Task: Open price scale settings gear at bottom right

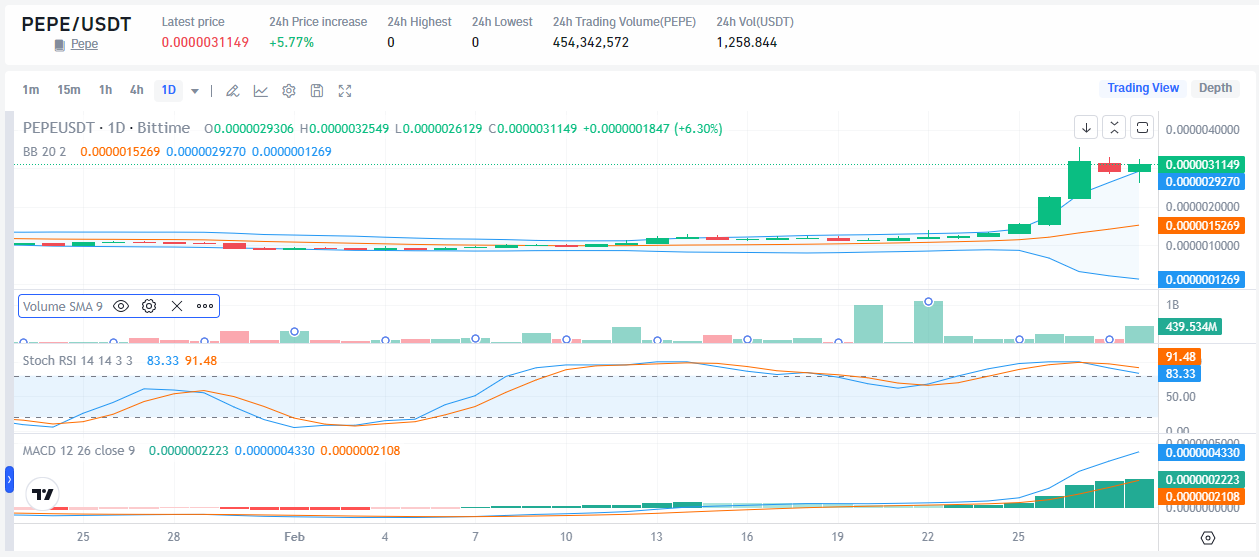Action: tap(1207, 538)
